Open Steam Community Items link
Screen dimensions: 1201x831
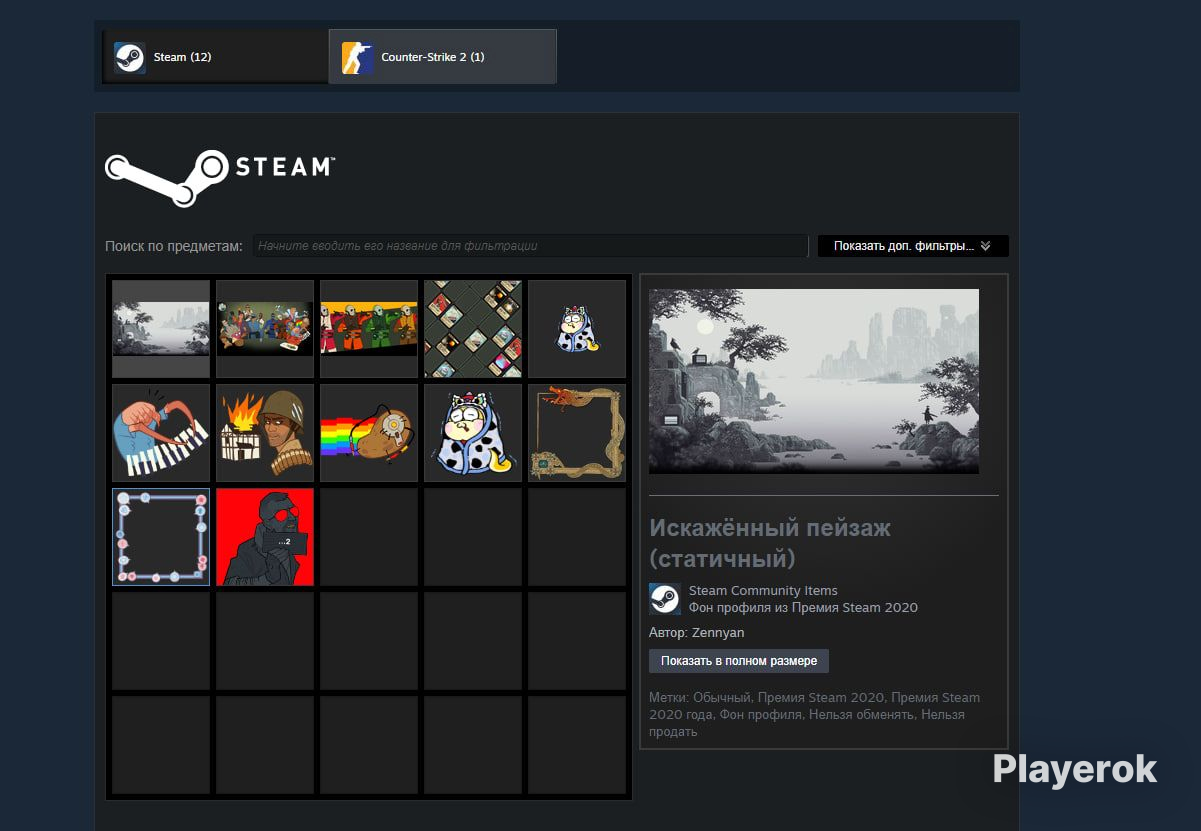[x=763, y=591]
